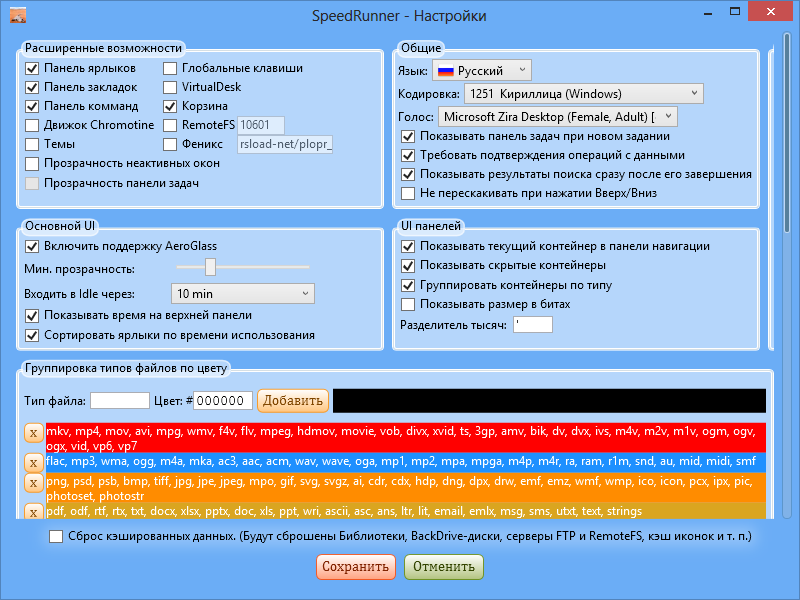Enable Движок Chromotine checkbox
This screenshot has width=800, height=600.
point(32,125)
